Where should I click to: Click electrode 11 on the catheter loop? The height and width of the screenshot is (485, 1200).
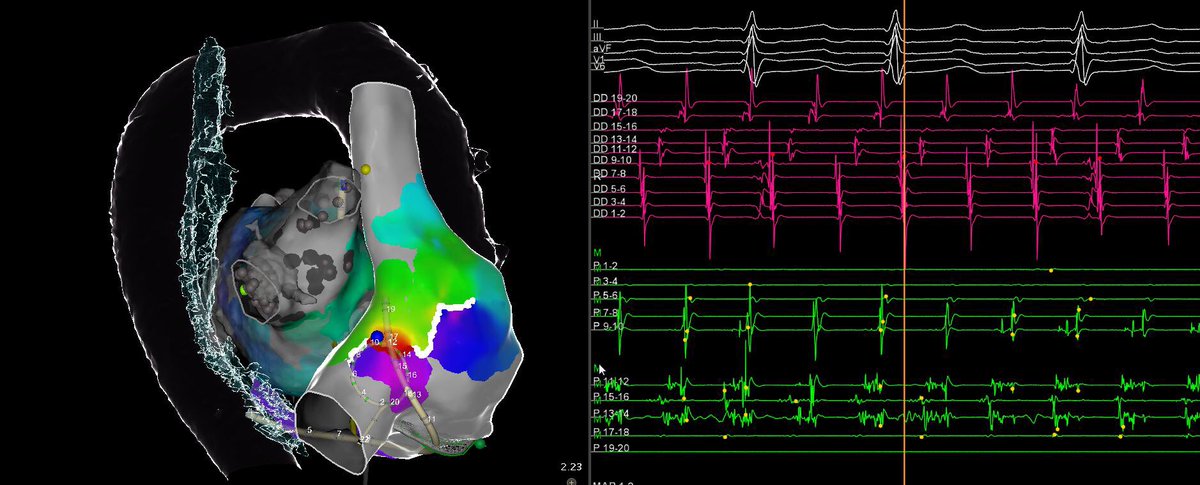click(x=431, y=416)
